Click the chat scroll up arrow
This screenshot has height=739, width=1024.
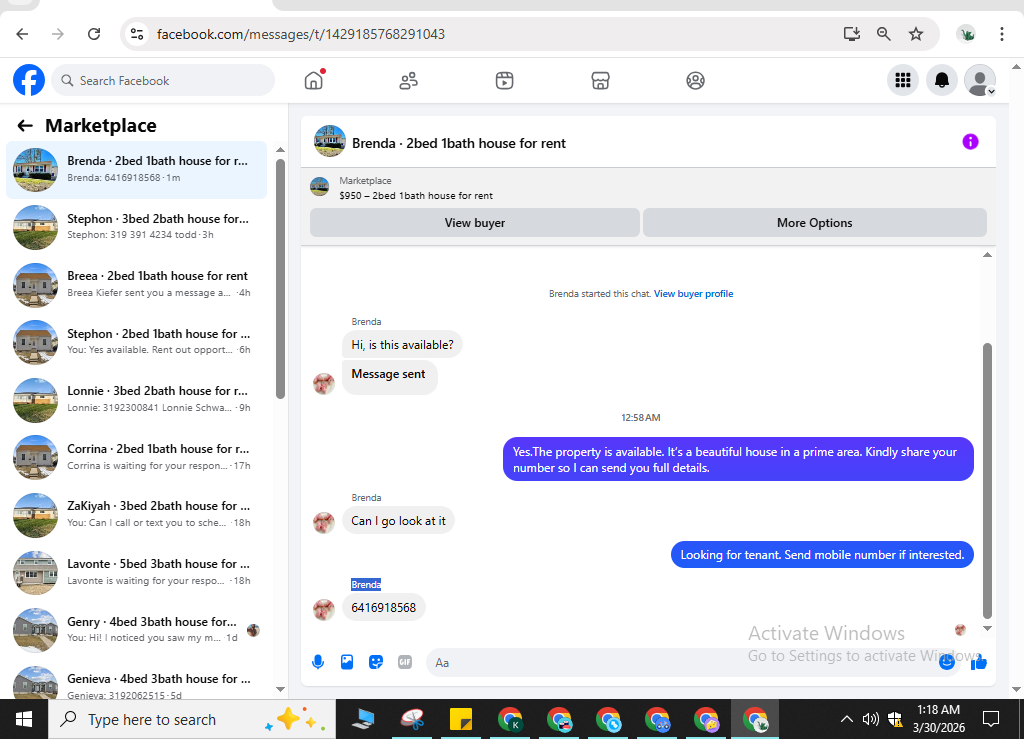[987, 255]
